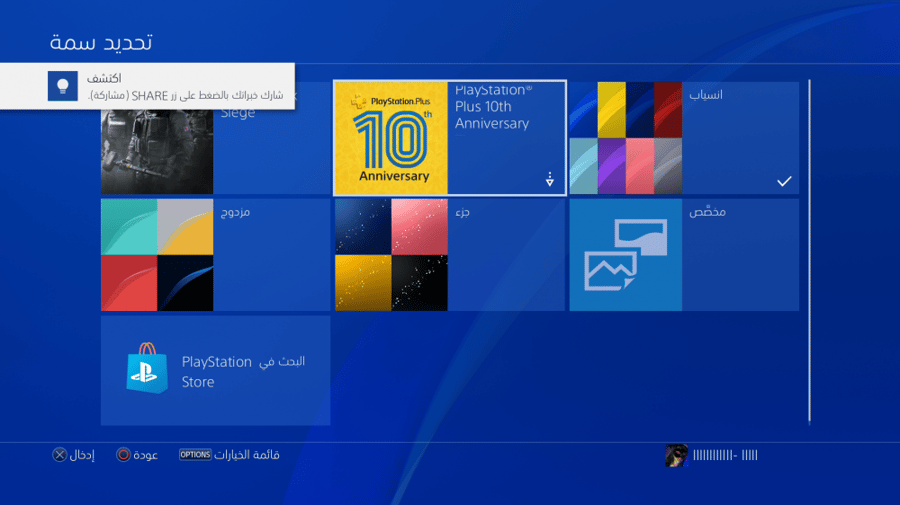Select the انسياب theme thumbnail
Viewport: 900px width, 505px height.
click(x=626, y=138)
